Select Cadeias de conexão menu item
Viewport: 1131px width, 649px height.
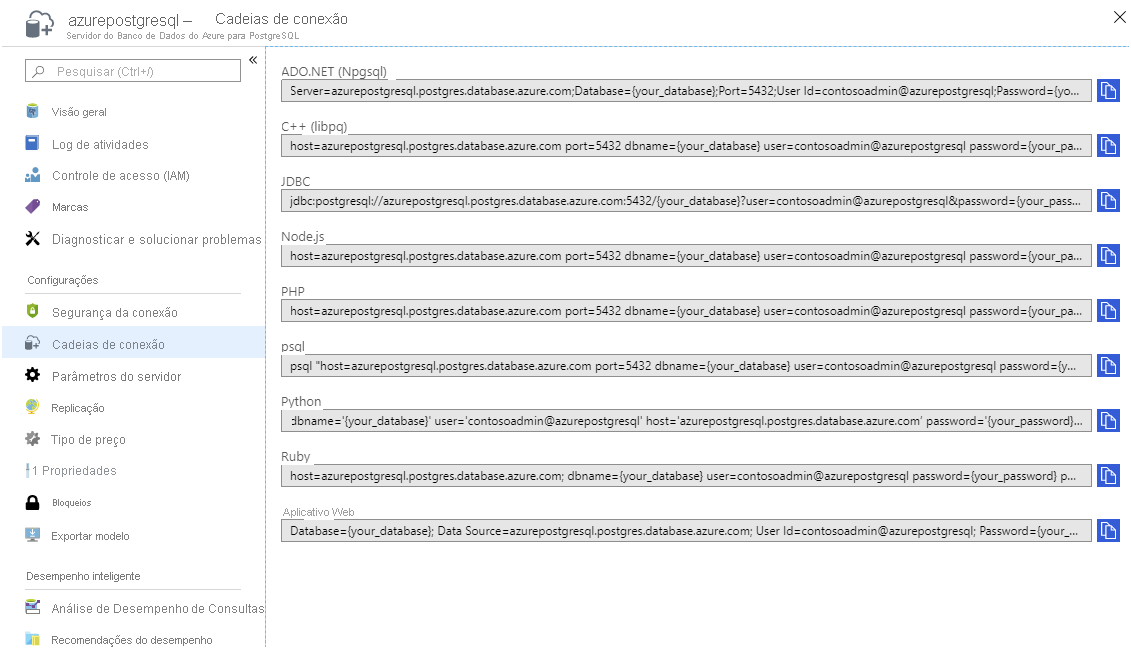coord(133,344)
